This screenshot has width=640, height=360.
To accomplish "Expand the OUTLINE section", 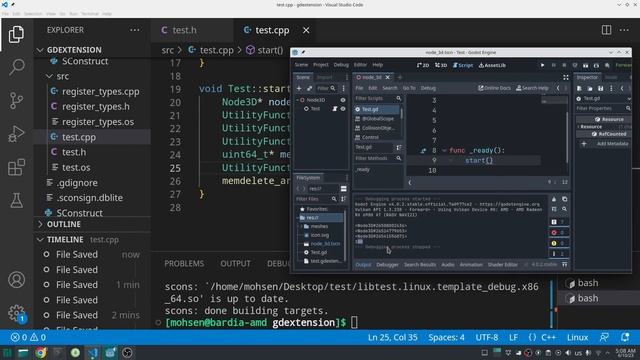I will coord(40,224).
